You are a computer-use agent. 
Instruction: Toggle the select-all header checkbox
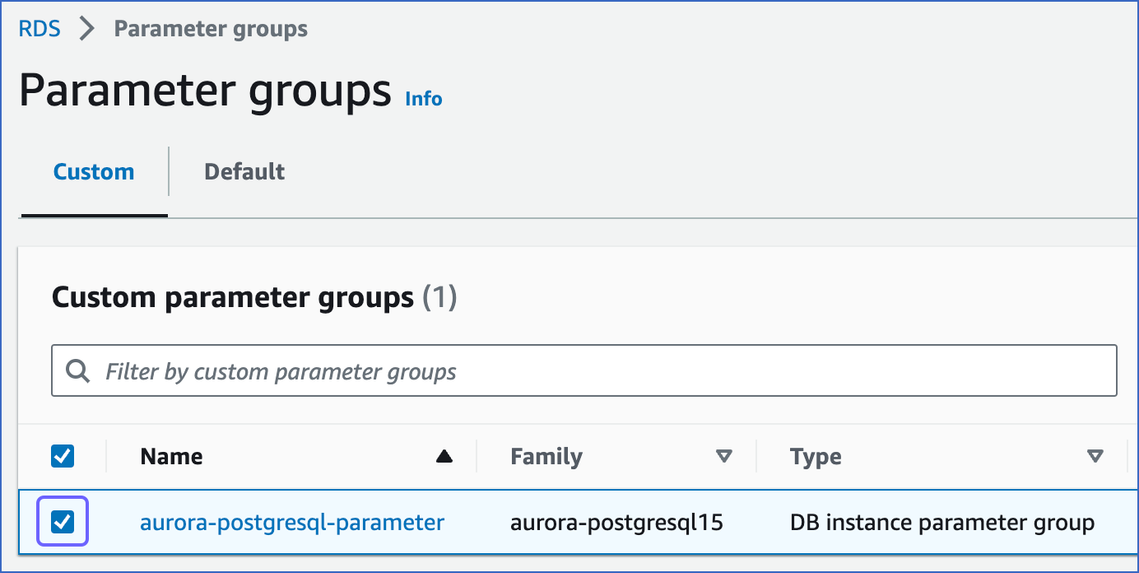point(62,457)
